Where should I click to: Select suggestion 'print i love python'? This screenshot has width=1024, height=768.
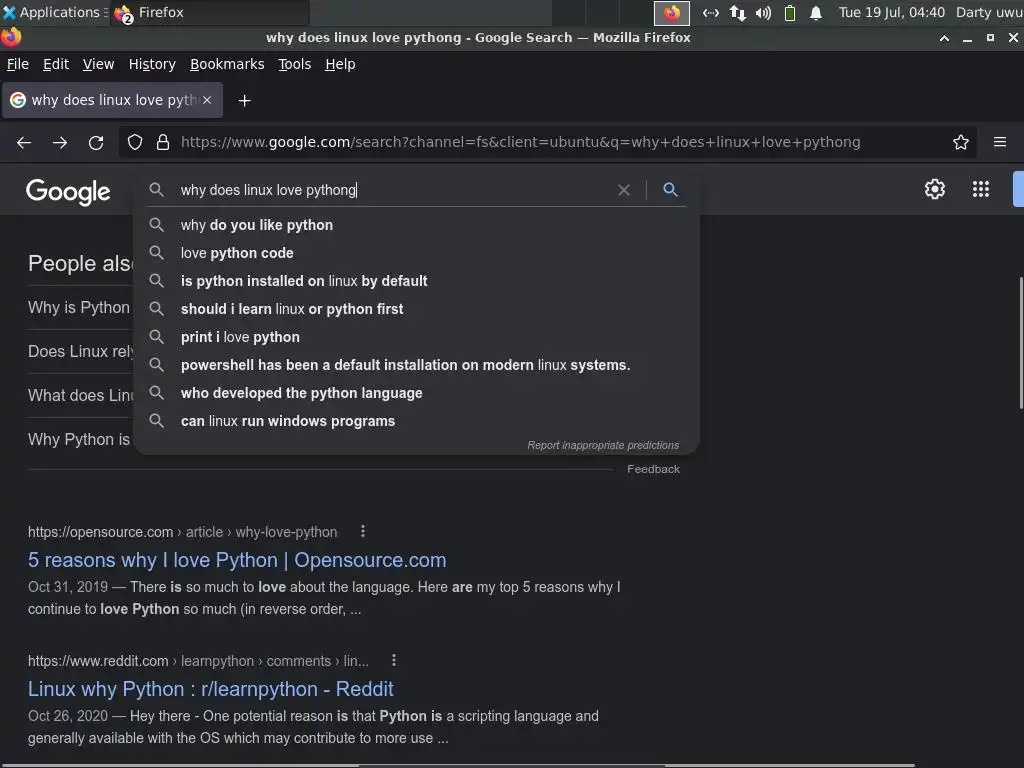coord(416,337)
